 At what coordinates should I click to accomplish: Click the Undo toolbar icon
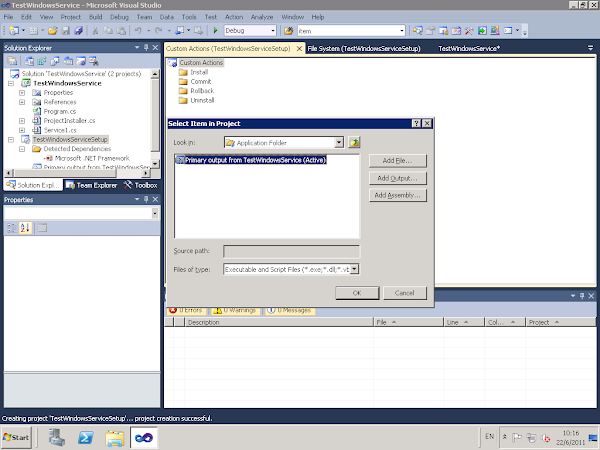138,31
